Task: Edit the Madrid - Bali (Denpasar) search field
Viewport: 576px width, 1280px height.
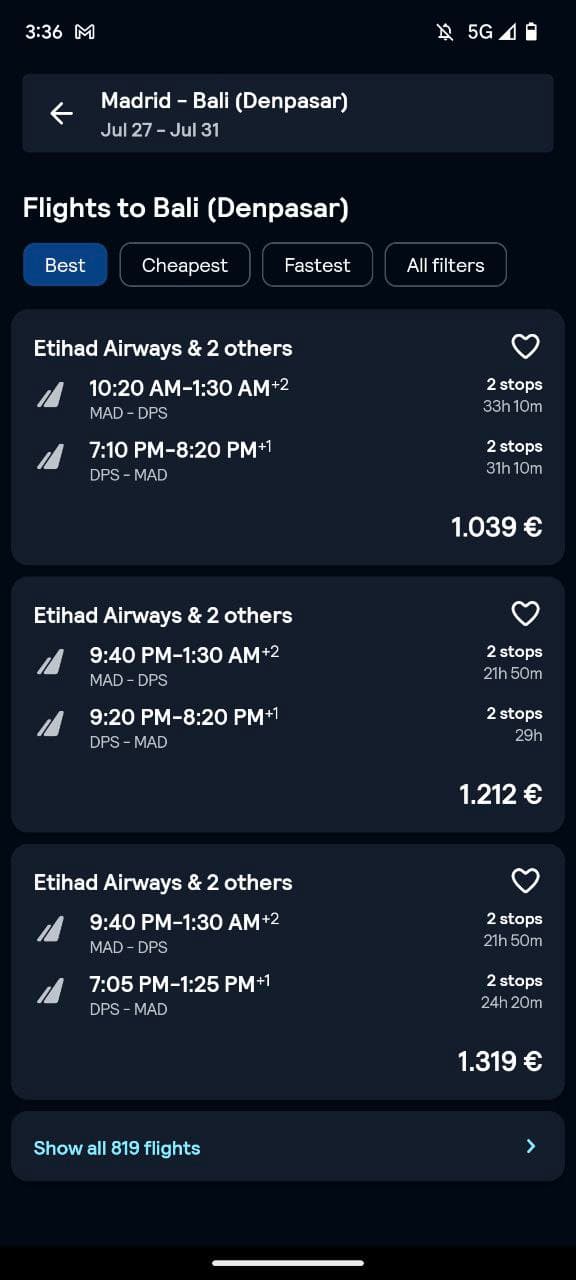Action: [x=288, y=113]
